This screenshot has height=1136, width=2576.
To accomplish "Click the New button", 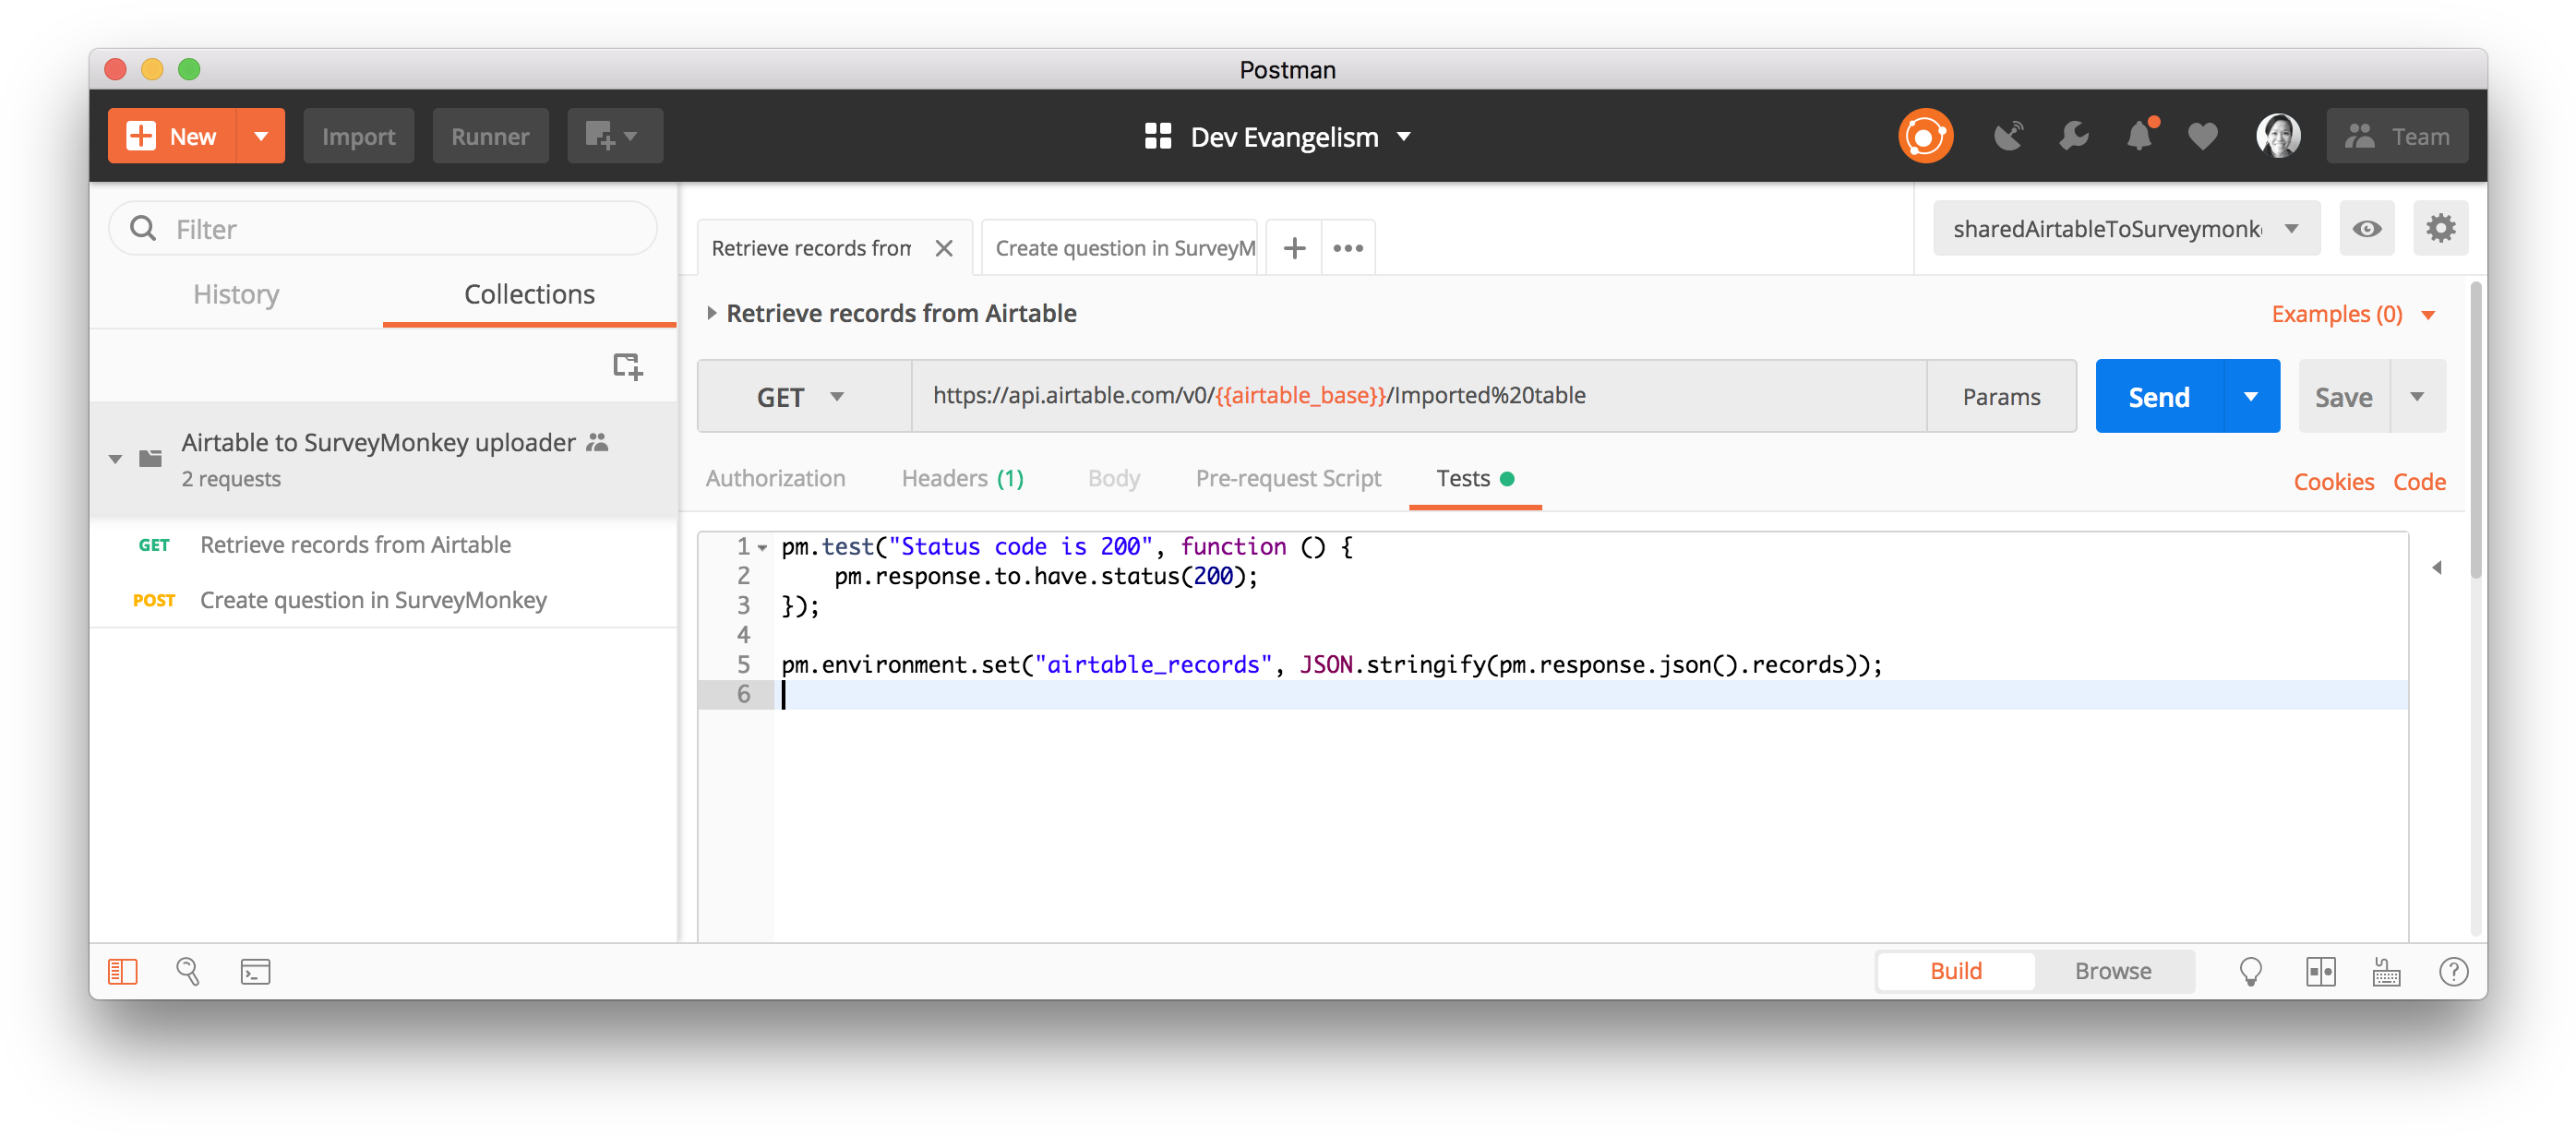I will (x=172, y=136).
